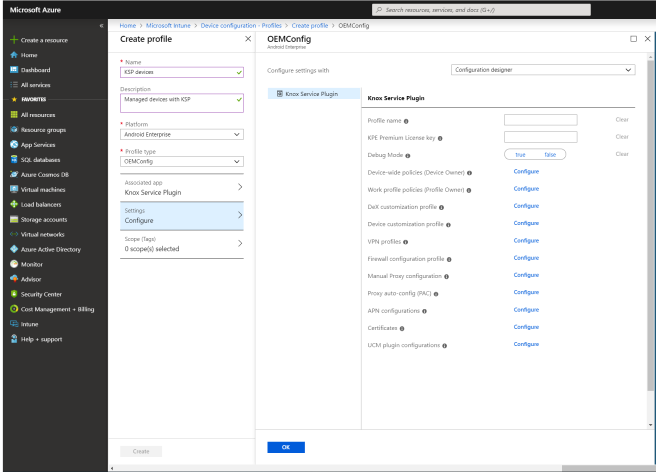656x472 pixels.
Task: Click info icon next to Profile name
Action: [406, 121]
